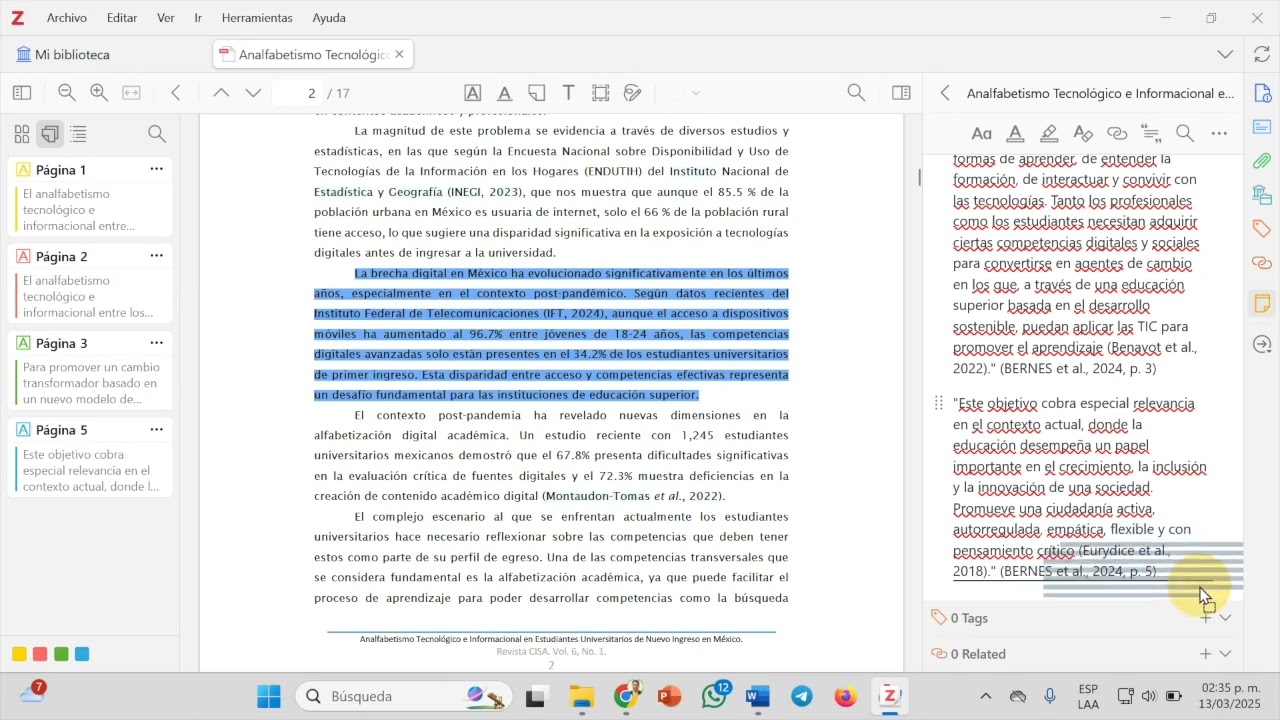Add a related item to note
This screenshot has width=1280, height=720.
(1205, 654)
